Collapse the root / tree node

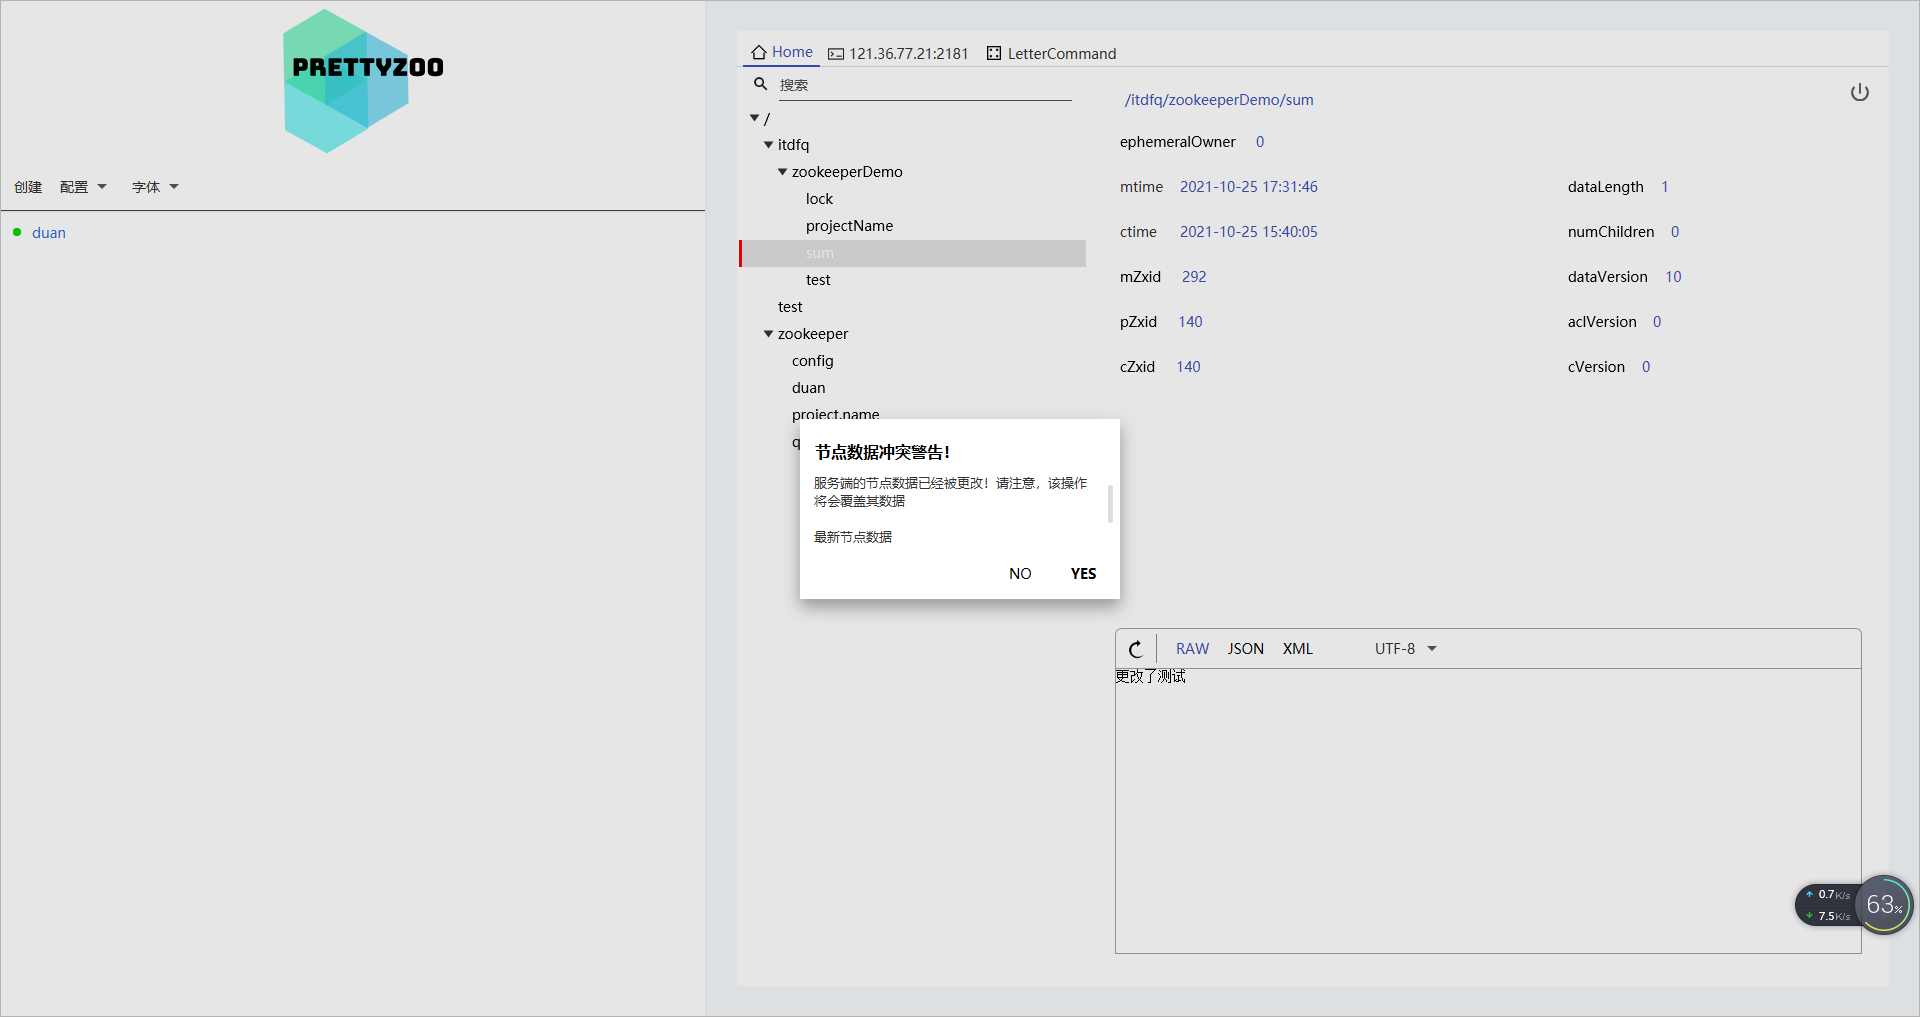coord(754,118)
